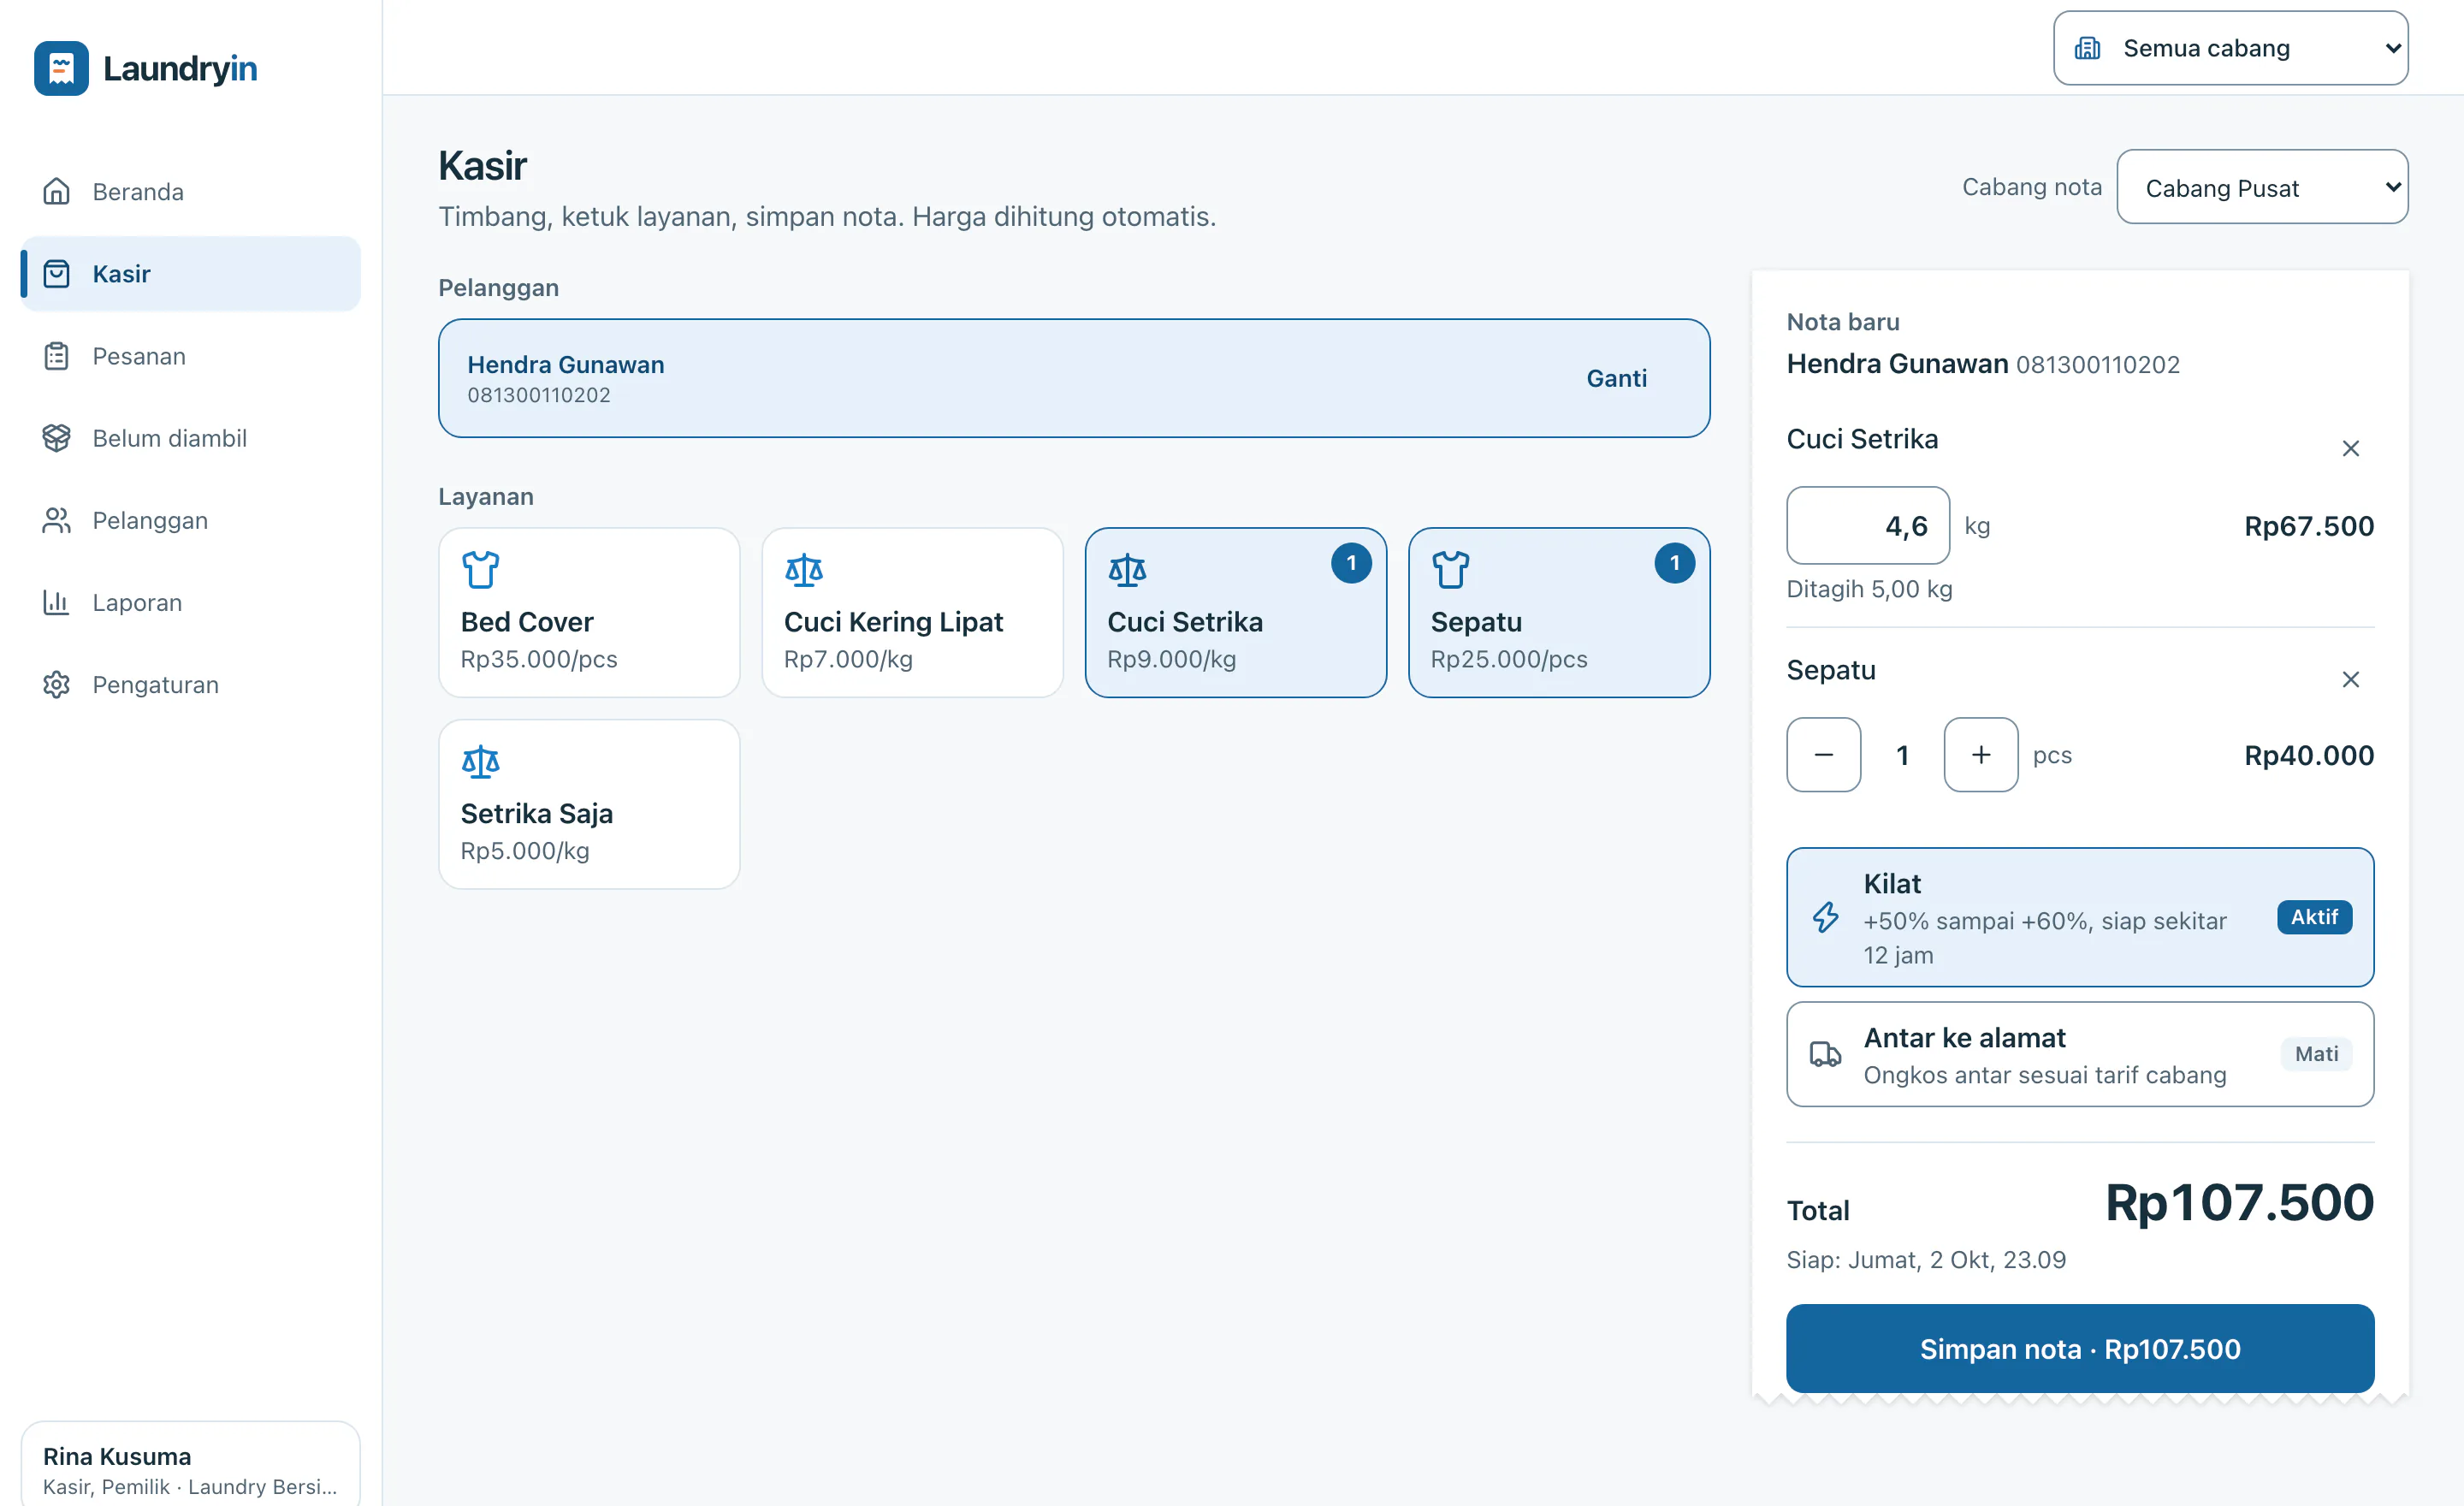Screen dimensions: 2464x1506
Task: Click Ganti to change customer
Action: pyautogui.click(x=1616, y=378)
